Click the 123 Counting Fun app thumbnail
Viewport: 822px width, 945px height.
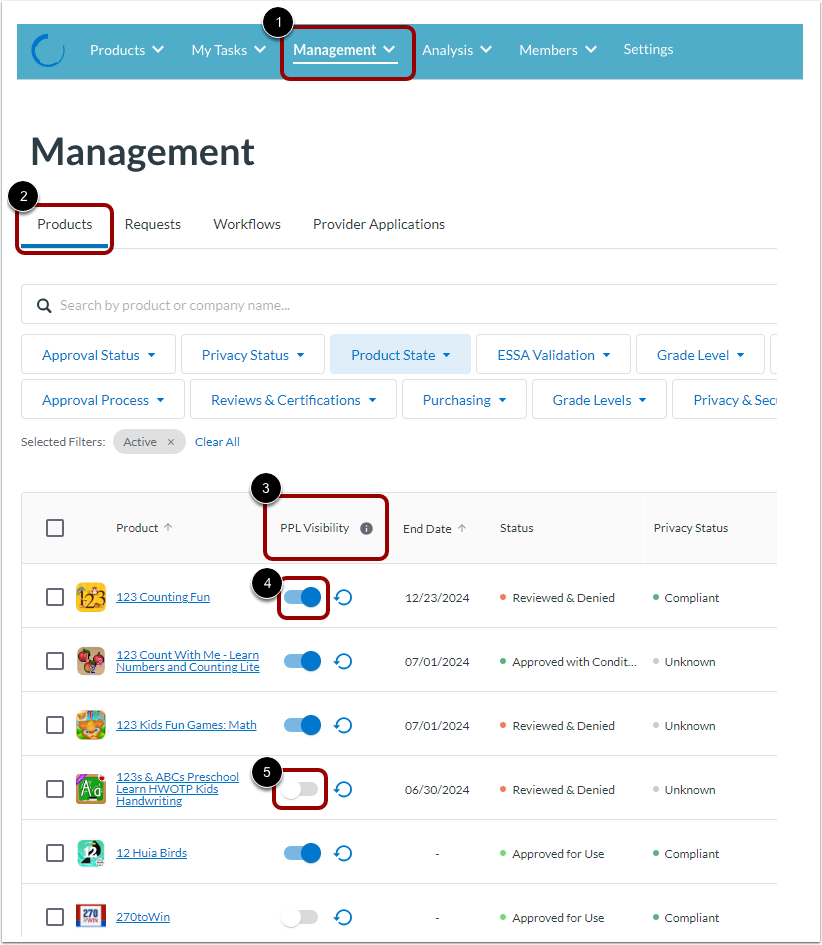91,597
